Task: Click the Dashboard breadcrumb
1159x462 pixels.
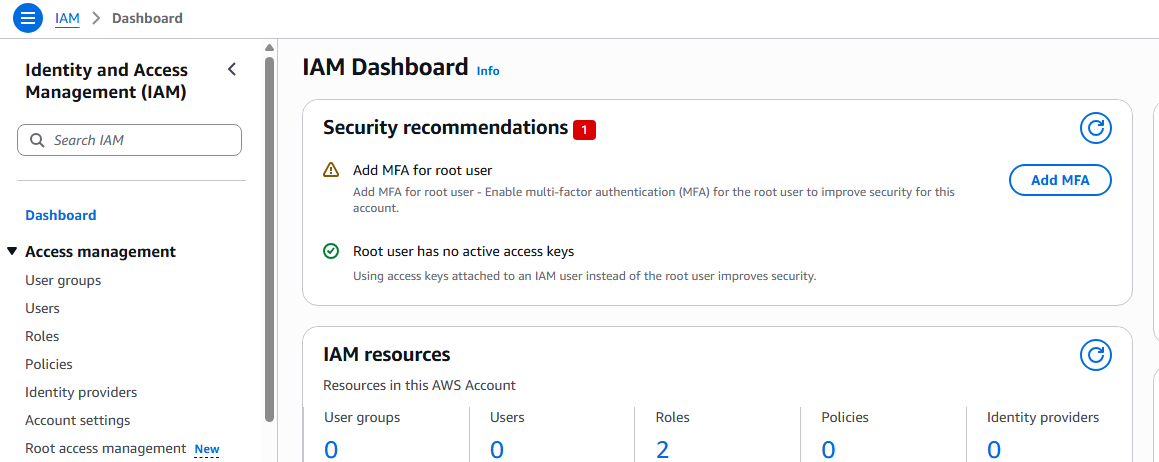Action: point(147,18)
